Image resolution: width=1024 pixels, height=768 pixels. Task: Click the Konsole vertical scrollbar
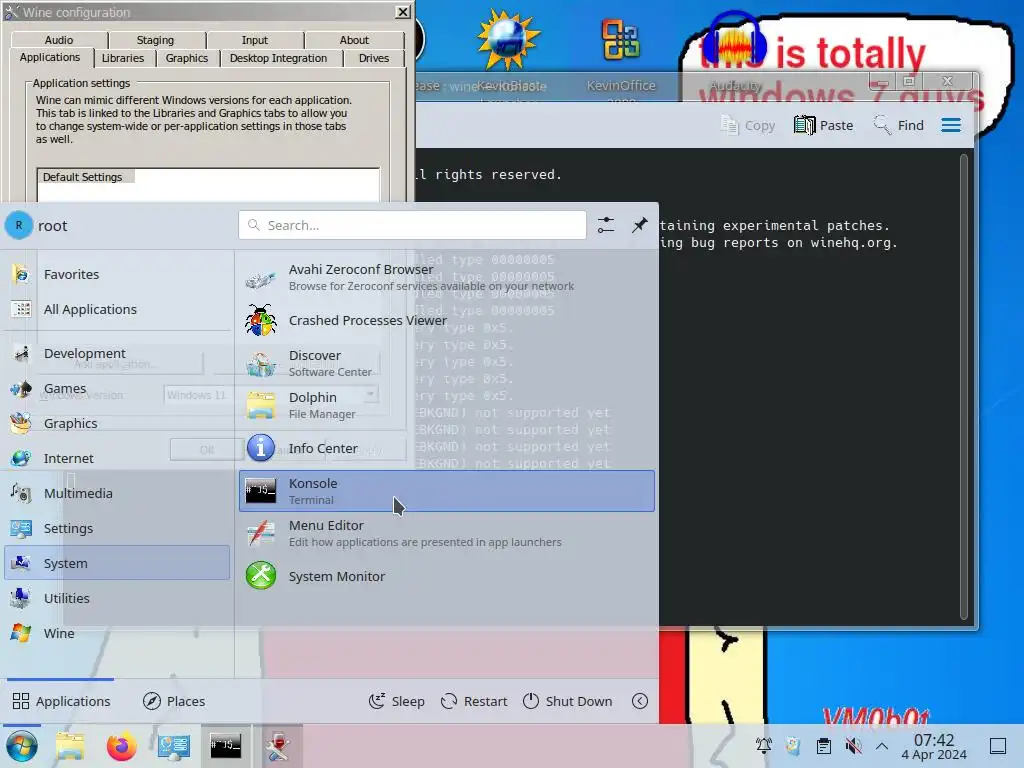coord(964,387)
